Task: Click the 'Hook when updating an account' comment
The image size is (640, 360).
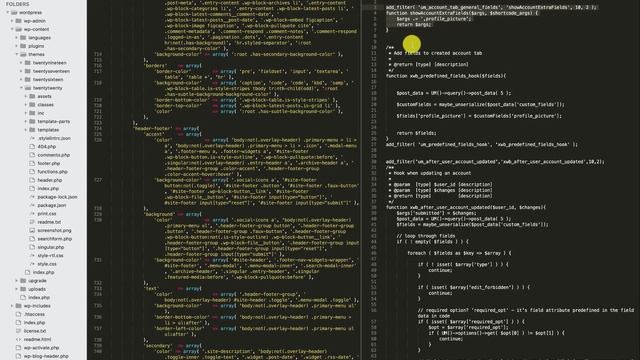Action: click(x=432, y=173)
